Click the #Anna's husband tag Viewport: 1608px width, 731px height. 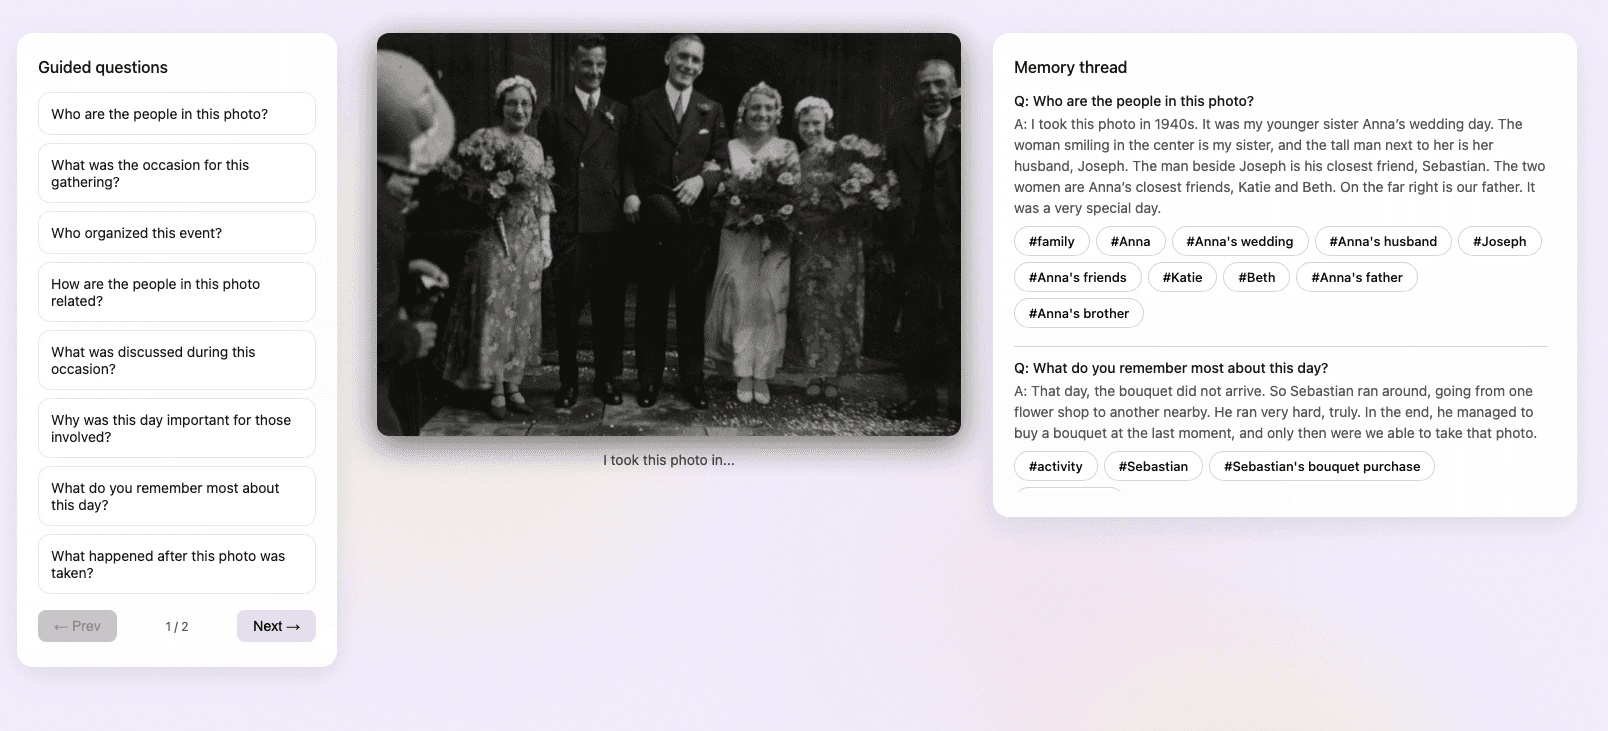(1383, 241)
